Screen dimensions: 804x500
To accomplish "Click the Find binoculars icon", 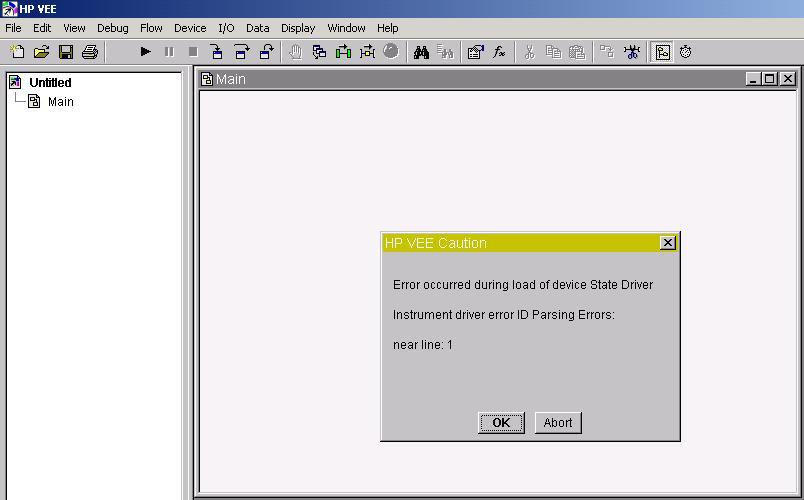I will coord(421,52).
